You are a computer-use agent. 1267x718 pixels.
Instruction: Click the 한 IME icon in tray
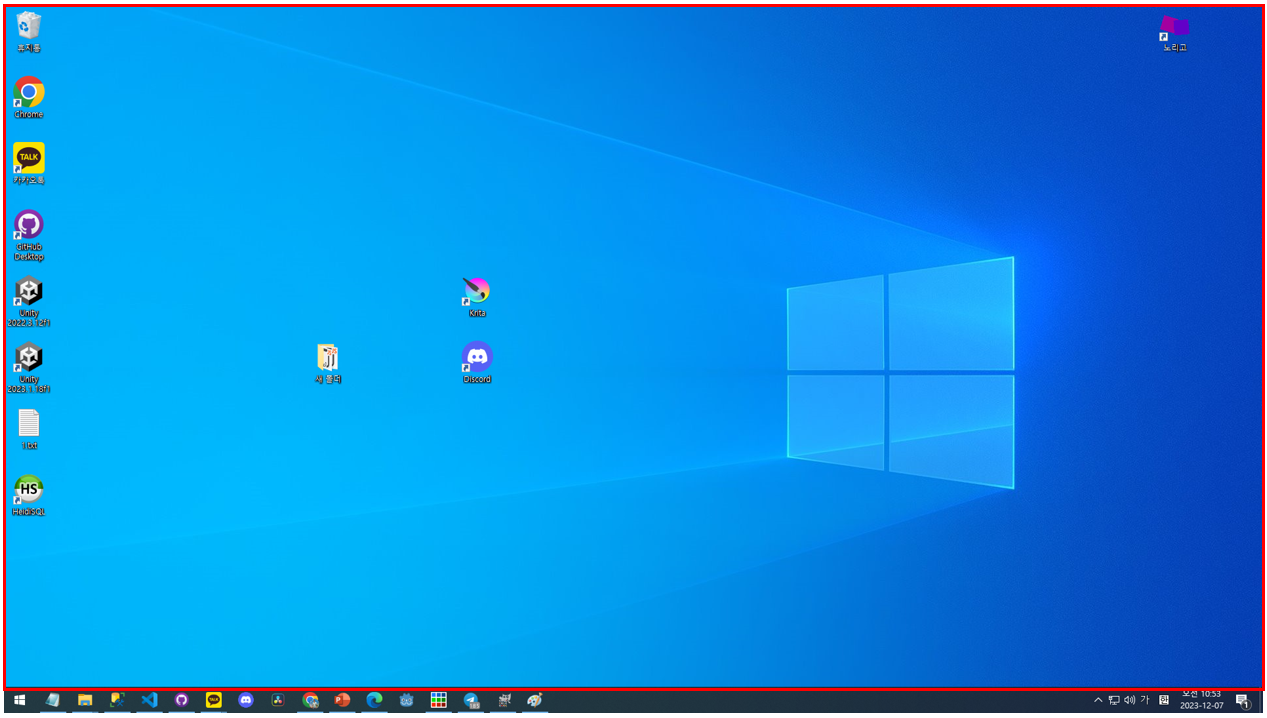pyautogui.click(x=1164, y=700)
